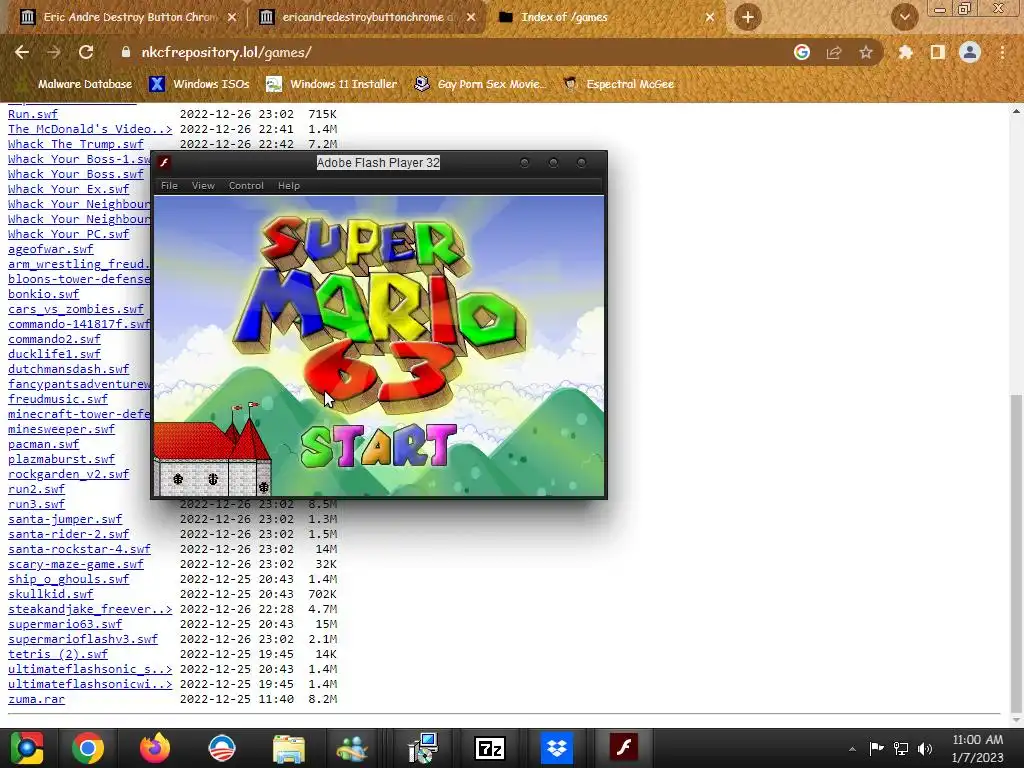
Task: Open Dropbox from the taskbar
Action: [557, 748]
